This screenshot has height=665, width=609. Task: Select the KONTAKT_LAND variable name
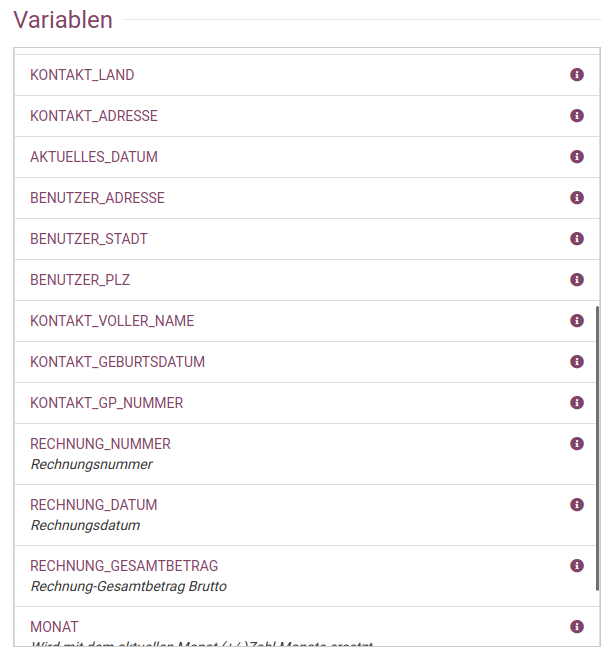coord(82,75)
